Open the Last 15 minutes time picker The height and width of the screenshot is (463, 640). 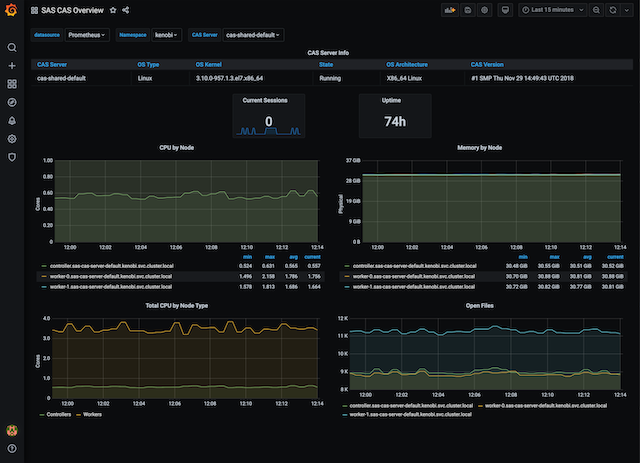(x=553, y=10)
